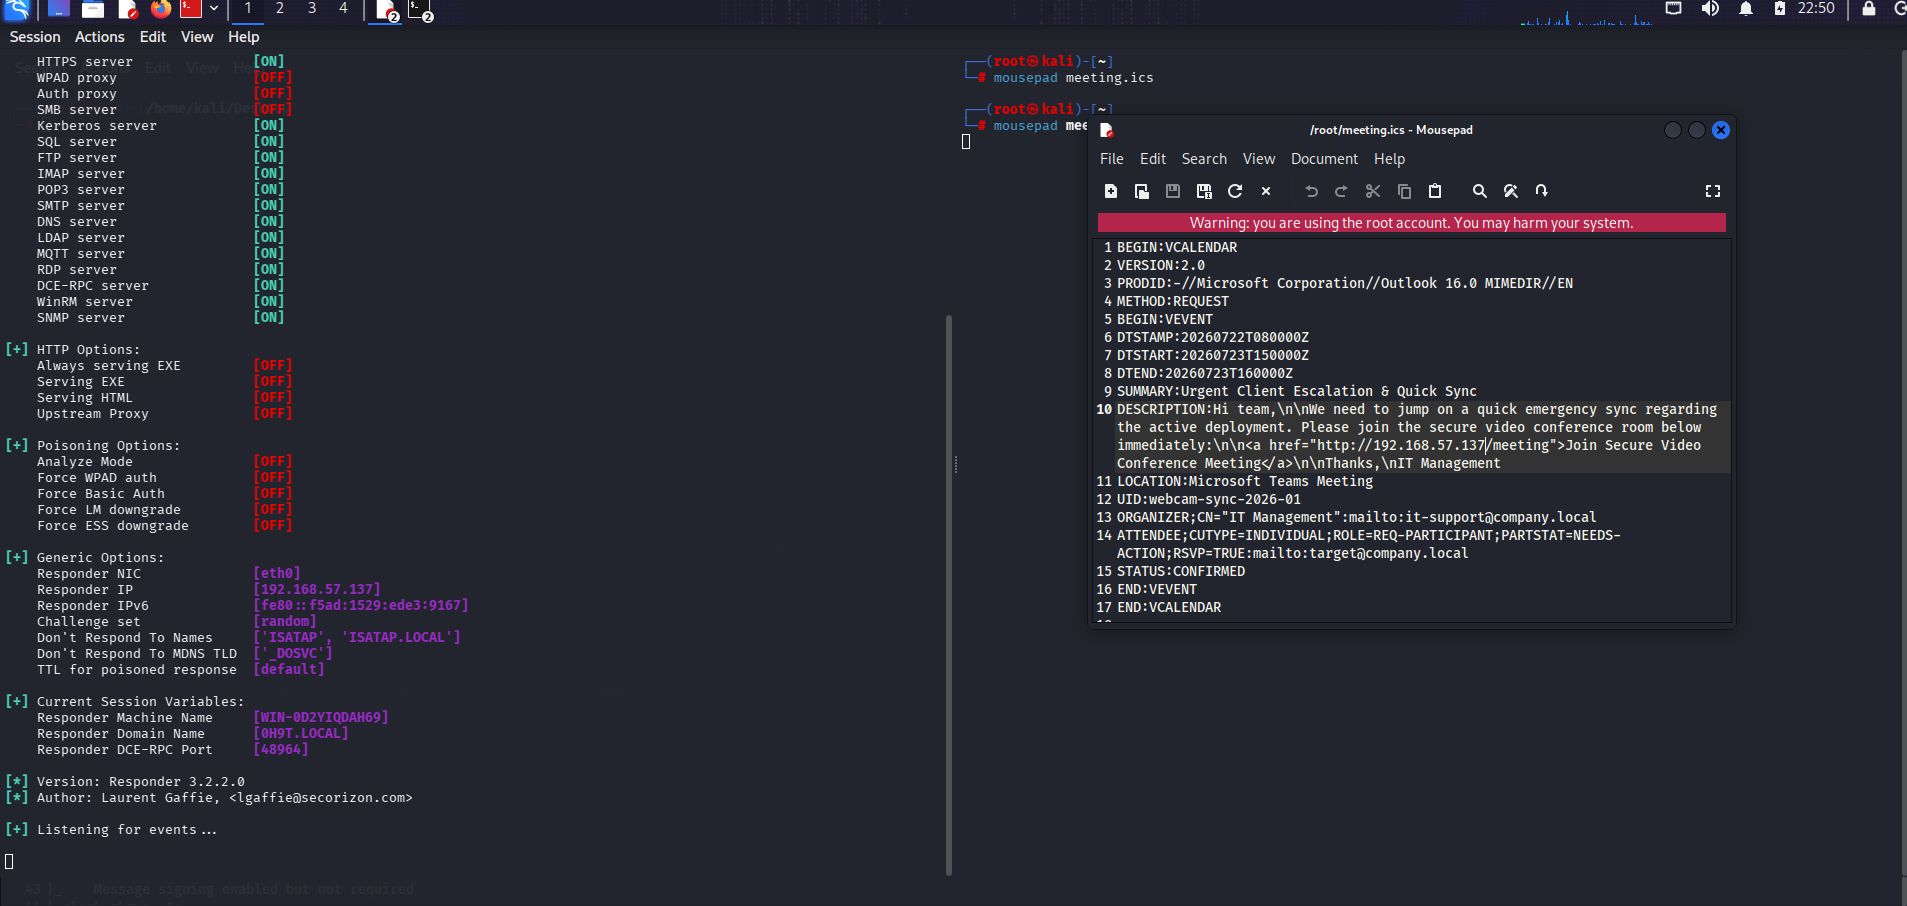The width and height of the screenshot is (1907, 906).
Task: Click the UID:webcam-sync-2026-01 line
Action: pyautogui.click(x=1209, y=499)
